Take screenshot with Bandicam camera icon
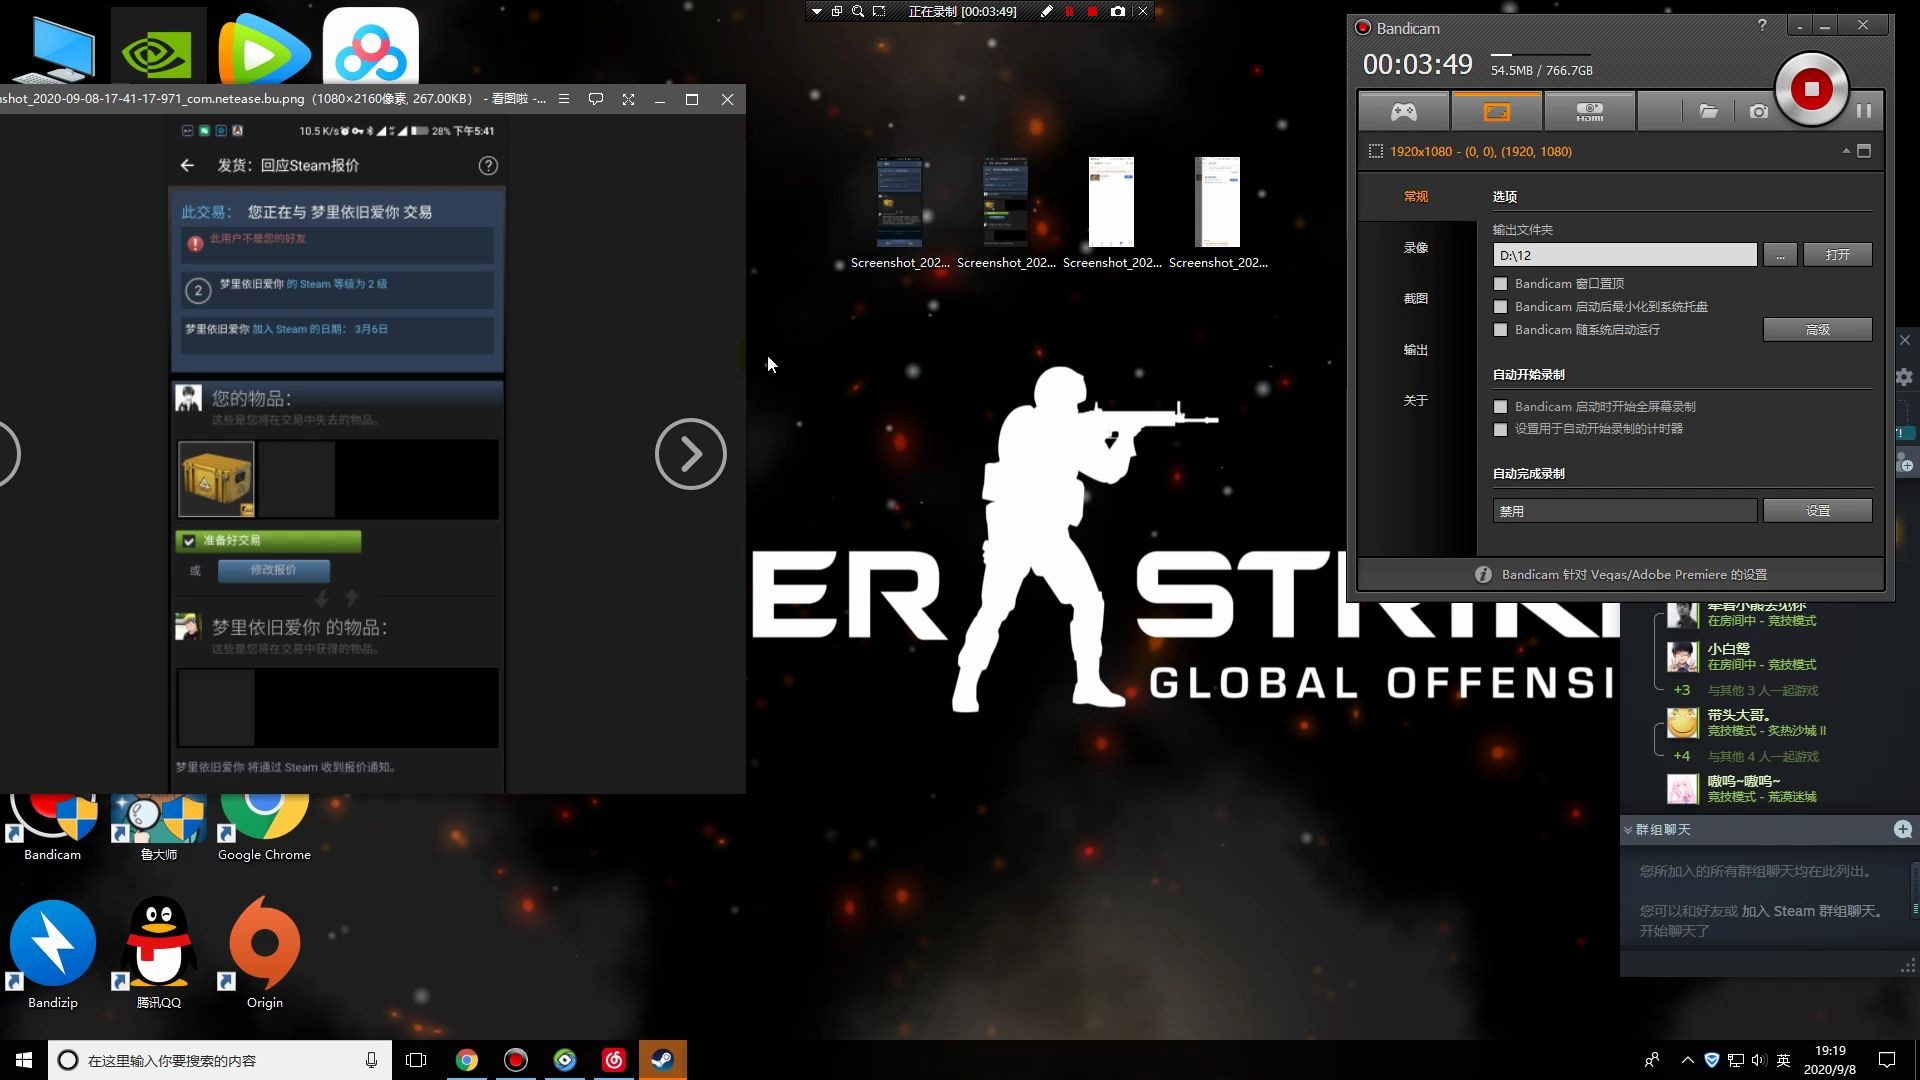Image resolution: width=1920 pixels, height=1080 pixels. pyautogui.click(x=1758, y=111)
